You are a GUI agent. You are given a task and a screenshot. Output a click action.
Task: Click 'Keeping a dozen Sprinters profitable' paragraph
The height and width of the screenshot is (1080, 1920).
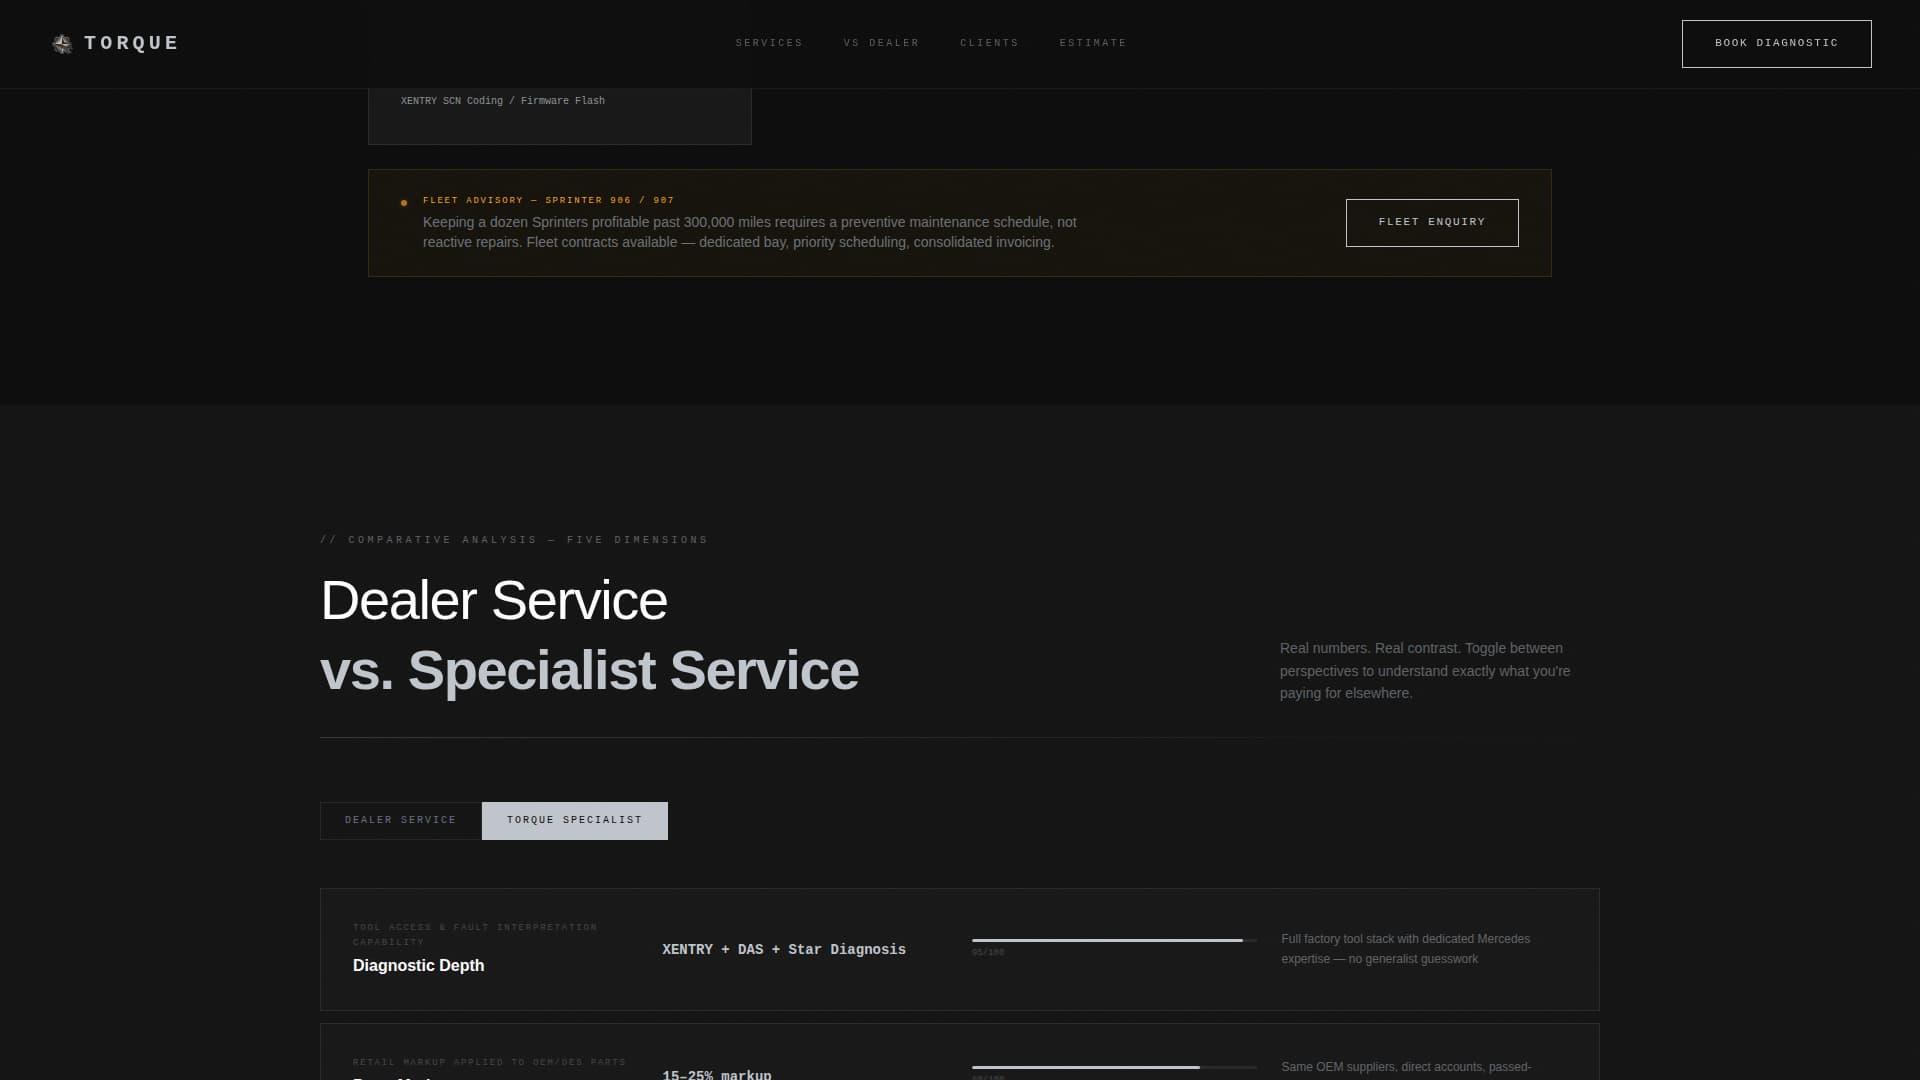[x=750, y=232]
